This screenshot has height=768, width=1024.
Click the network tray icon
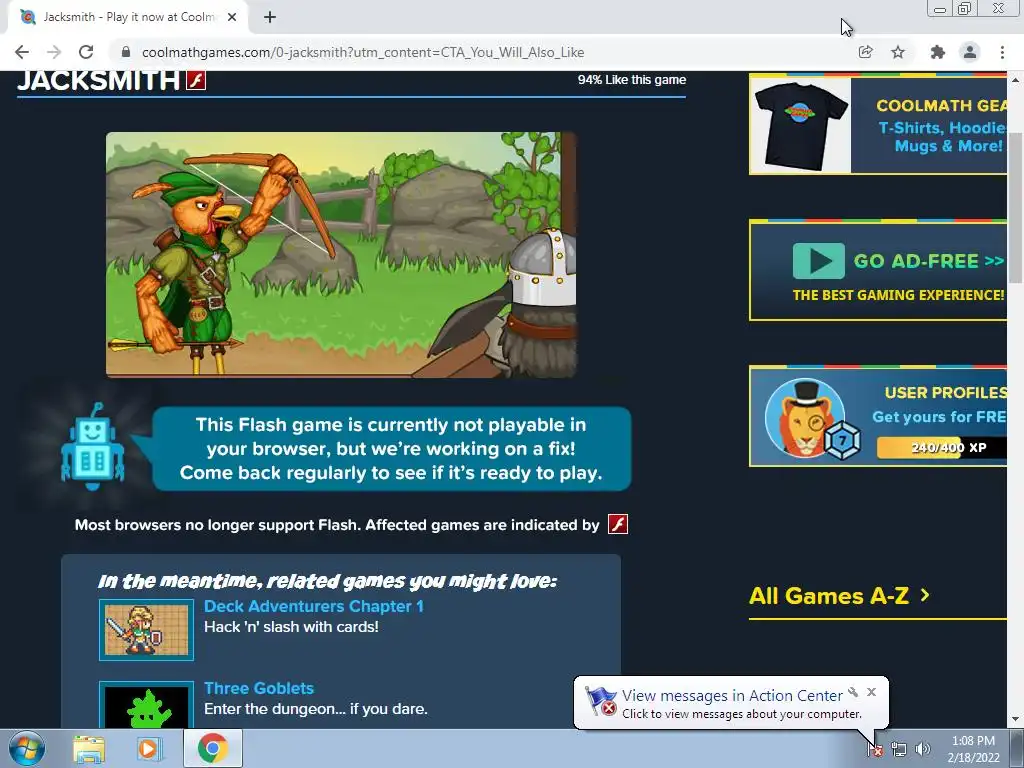(x=899, y=749)
